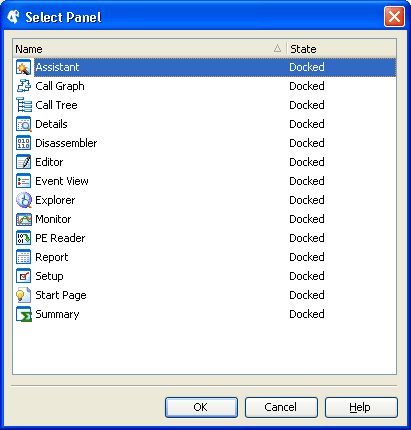Click the Editor pencil icon
This screenshot has width=411, height=430.
pos(24,162)
